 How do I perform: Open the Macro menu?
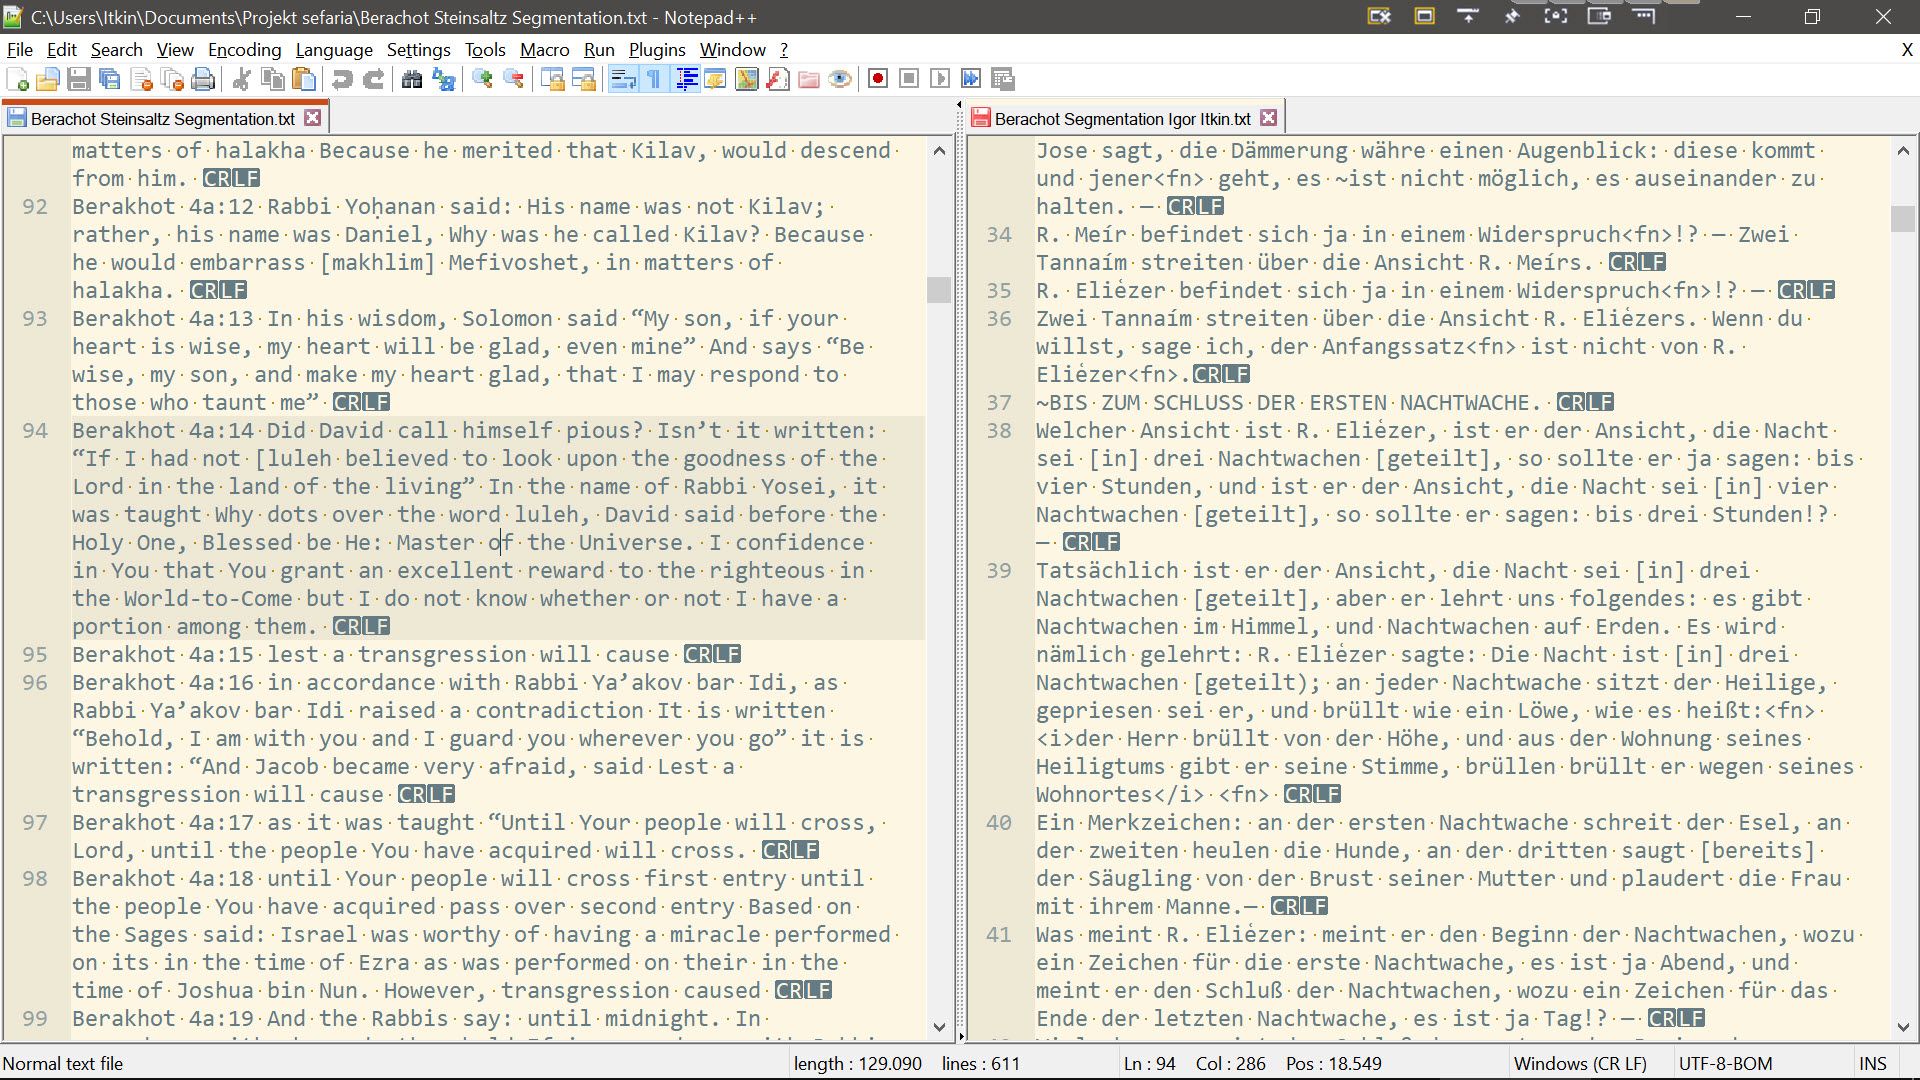544,50
